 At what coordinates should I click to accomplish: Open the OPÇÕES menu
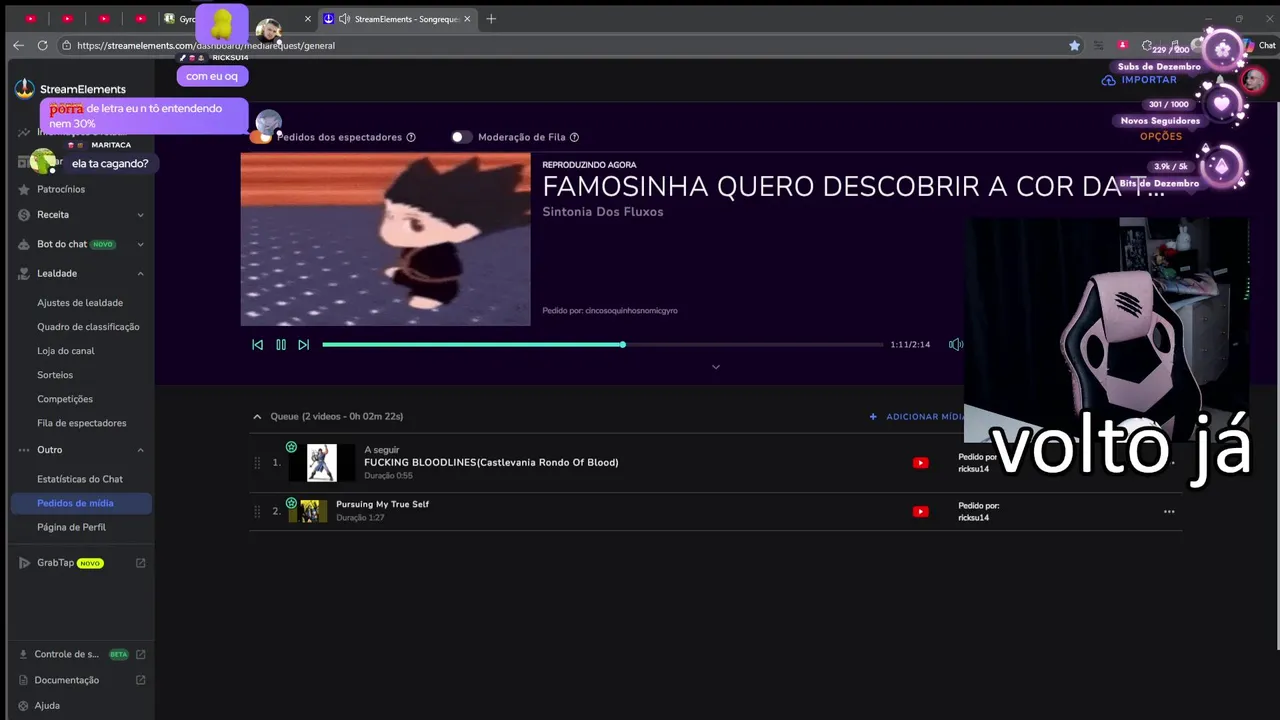[1161, 136]
